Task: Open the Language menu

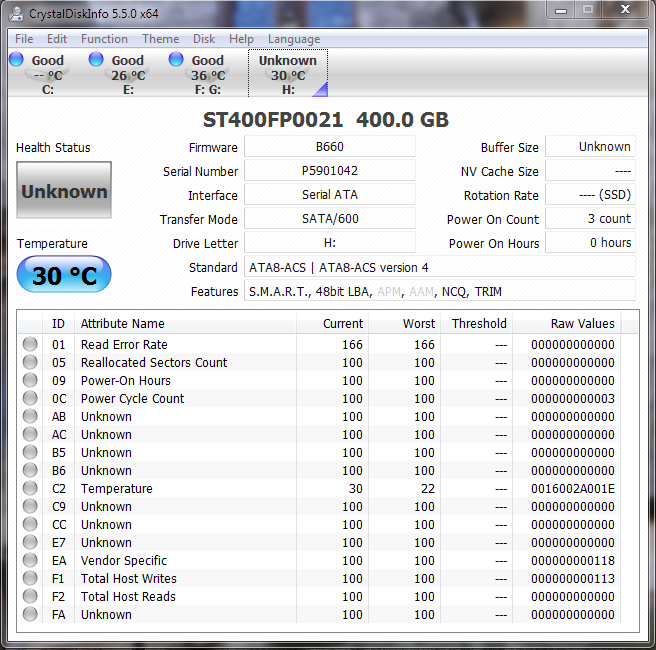Action: tap(294, 39)
